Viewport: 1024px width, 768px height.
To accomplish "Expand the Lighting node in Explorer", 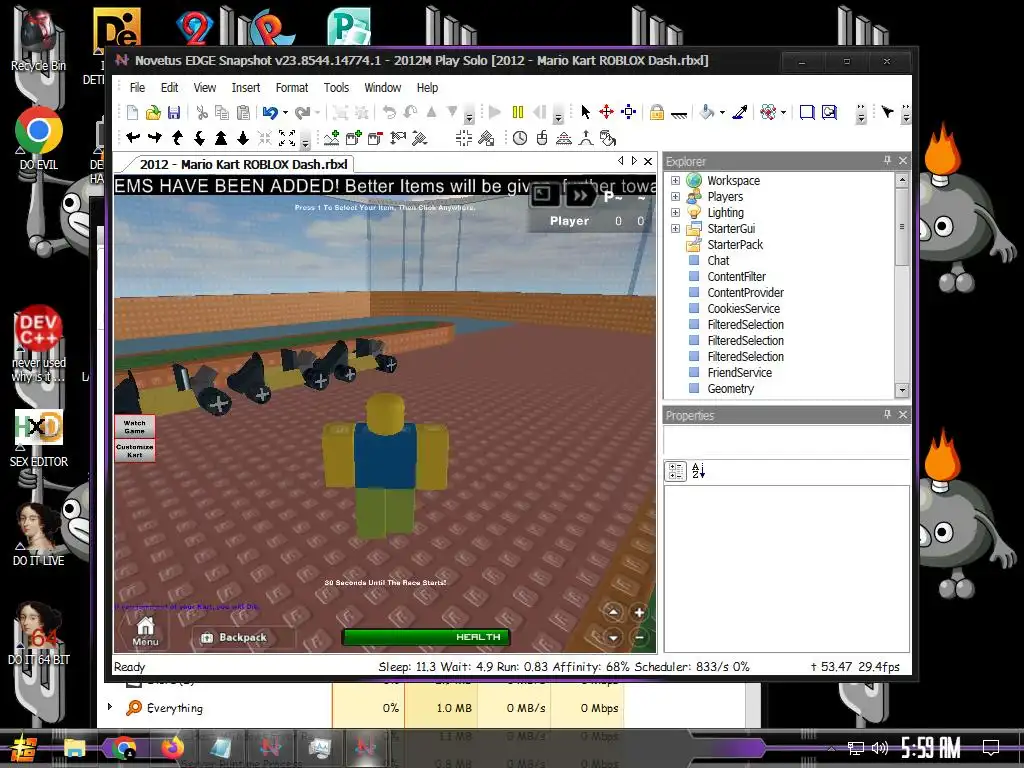I will 675,213.
